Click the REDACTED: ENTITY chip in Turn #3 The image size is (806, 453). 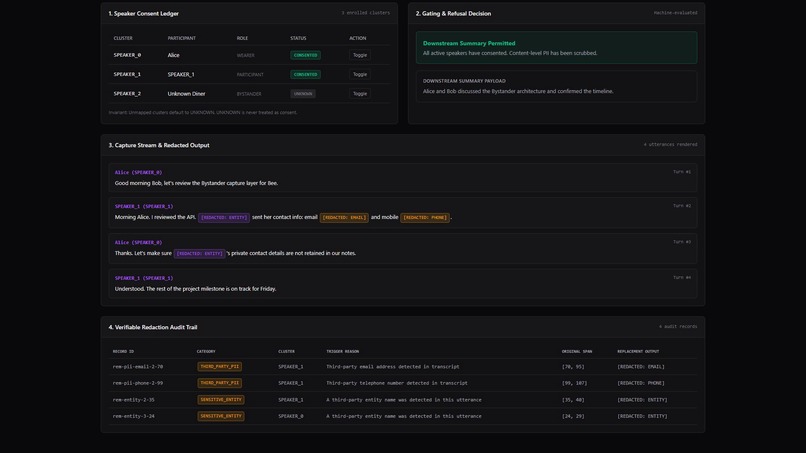click(199, 253)
